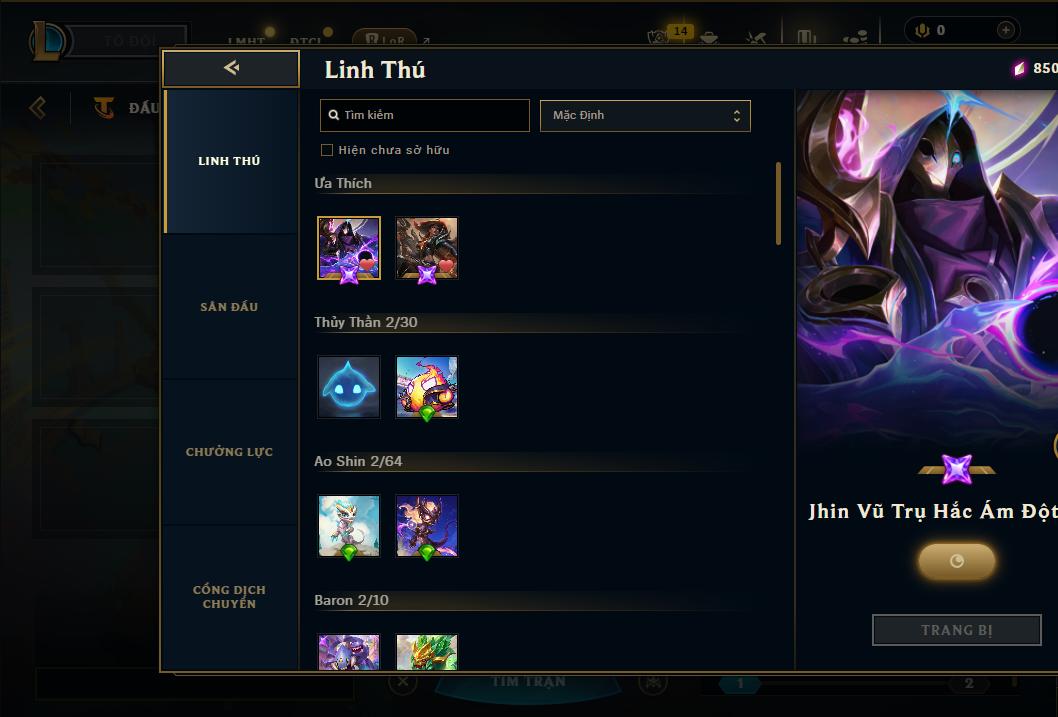The width and height of the screenshot is (1058, 717).
Task: Select the cowboy favorite little legend thumbnail
Action: point(426,248)
